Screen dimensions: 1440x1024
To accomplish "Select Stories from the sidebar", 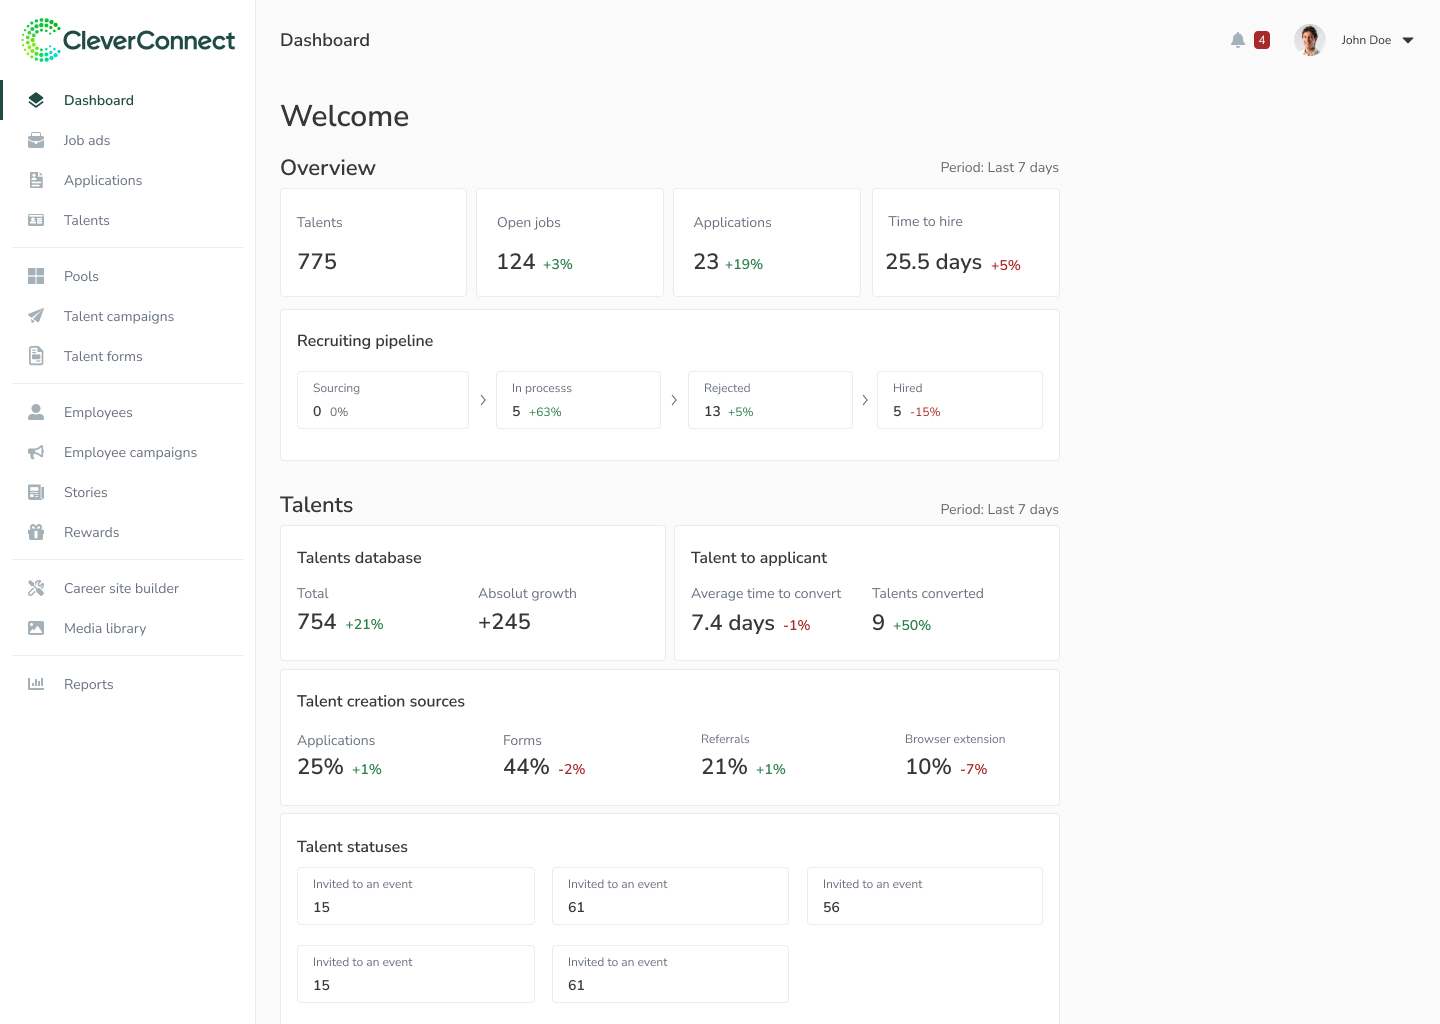I will point(86,492).
